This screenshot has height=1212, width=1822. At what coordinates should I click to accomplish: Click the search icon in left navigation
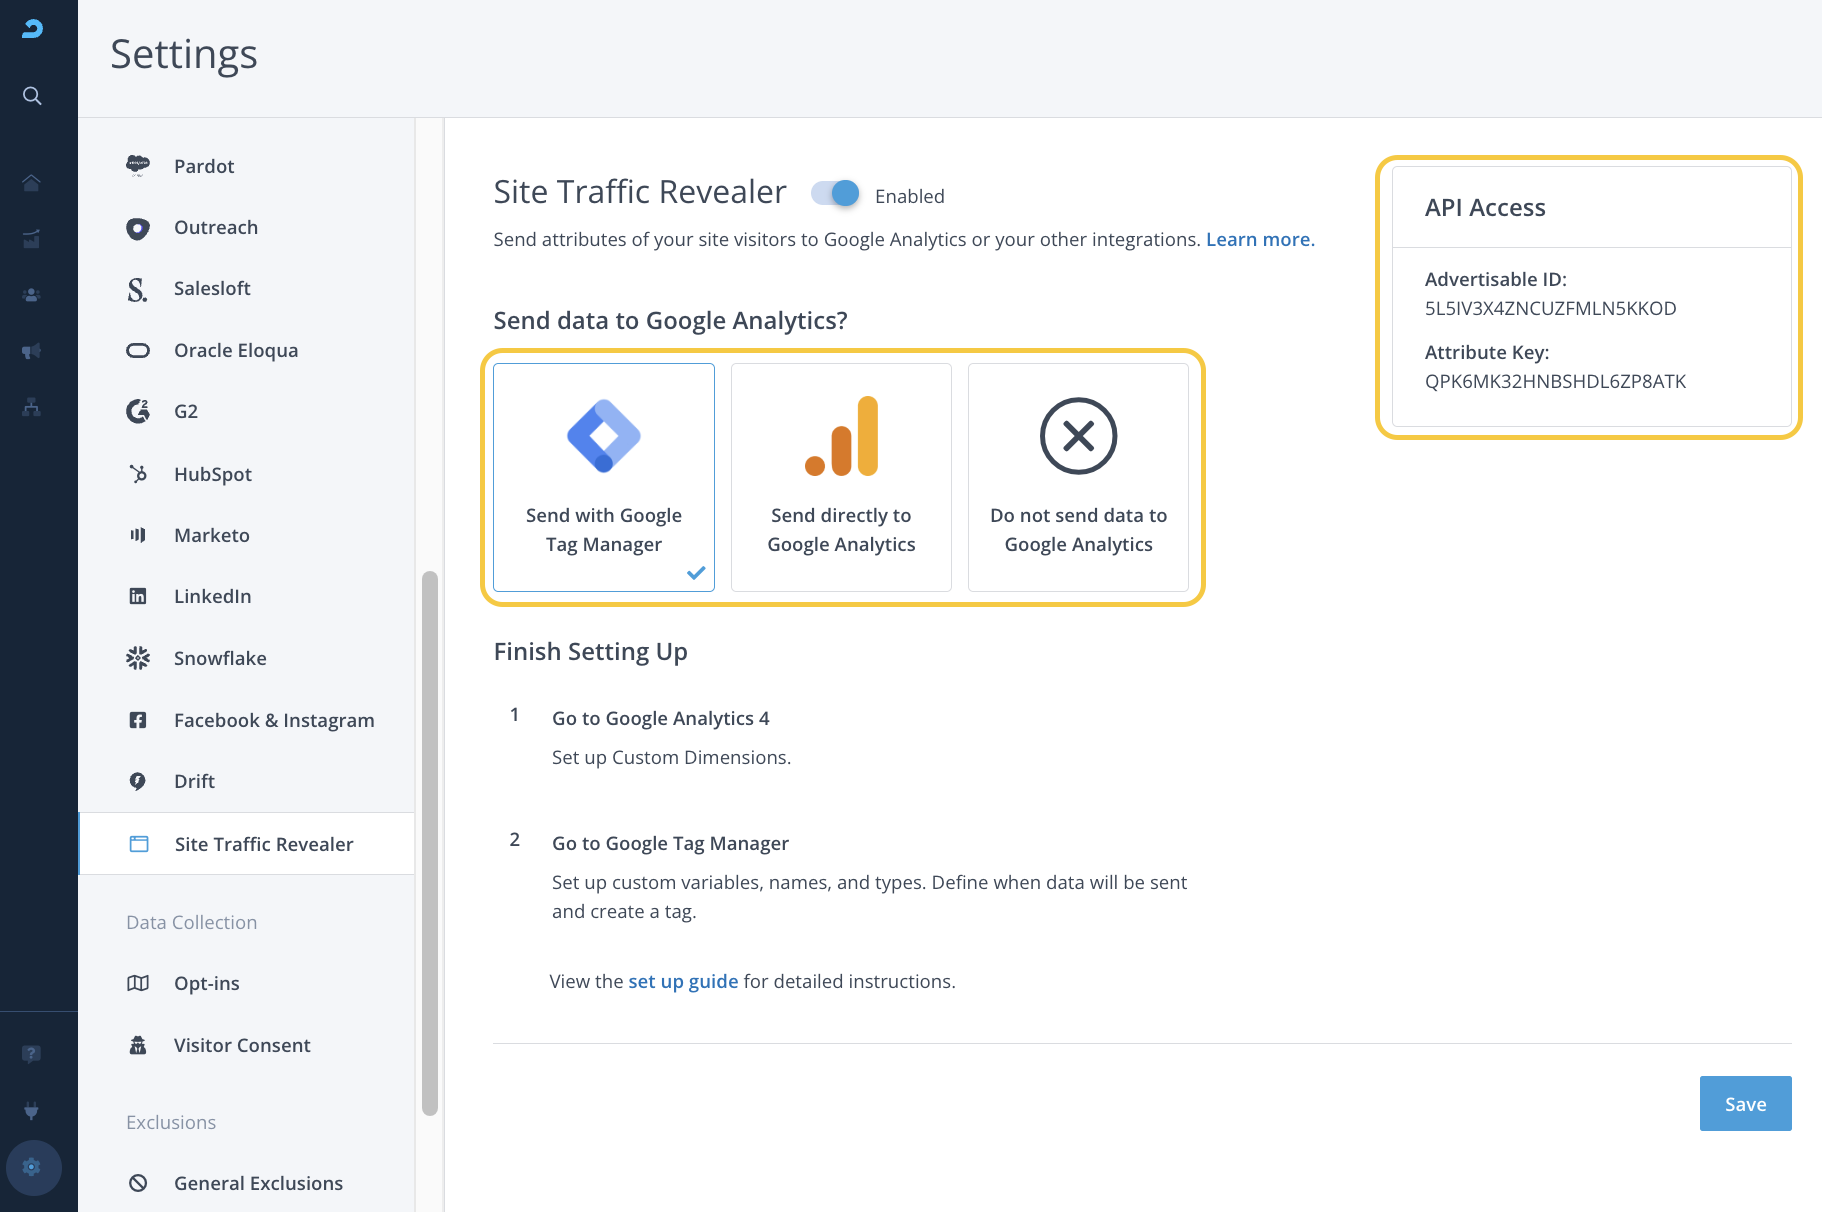[32, 96]
